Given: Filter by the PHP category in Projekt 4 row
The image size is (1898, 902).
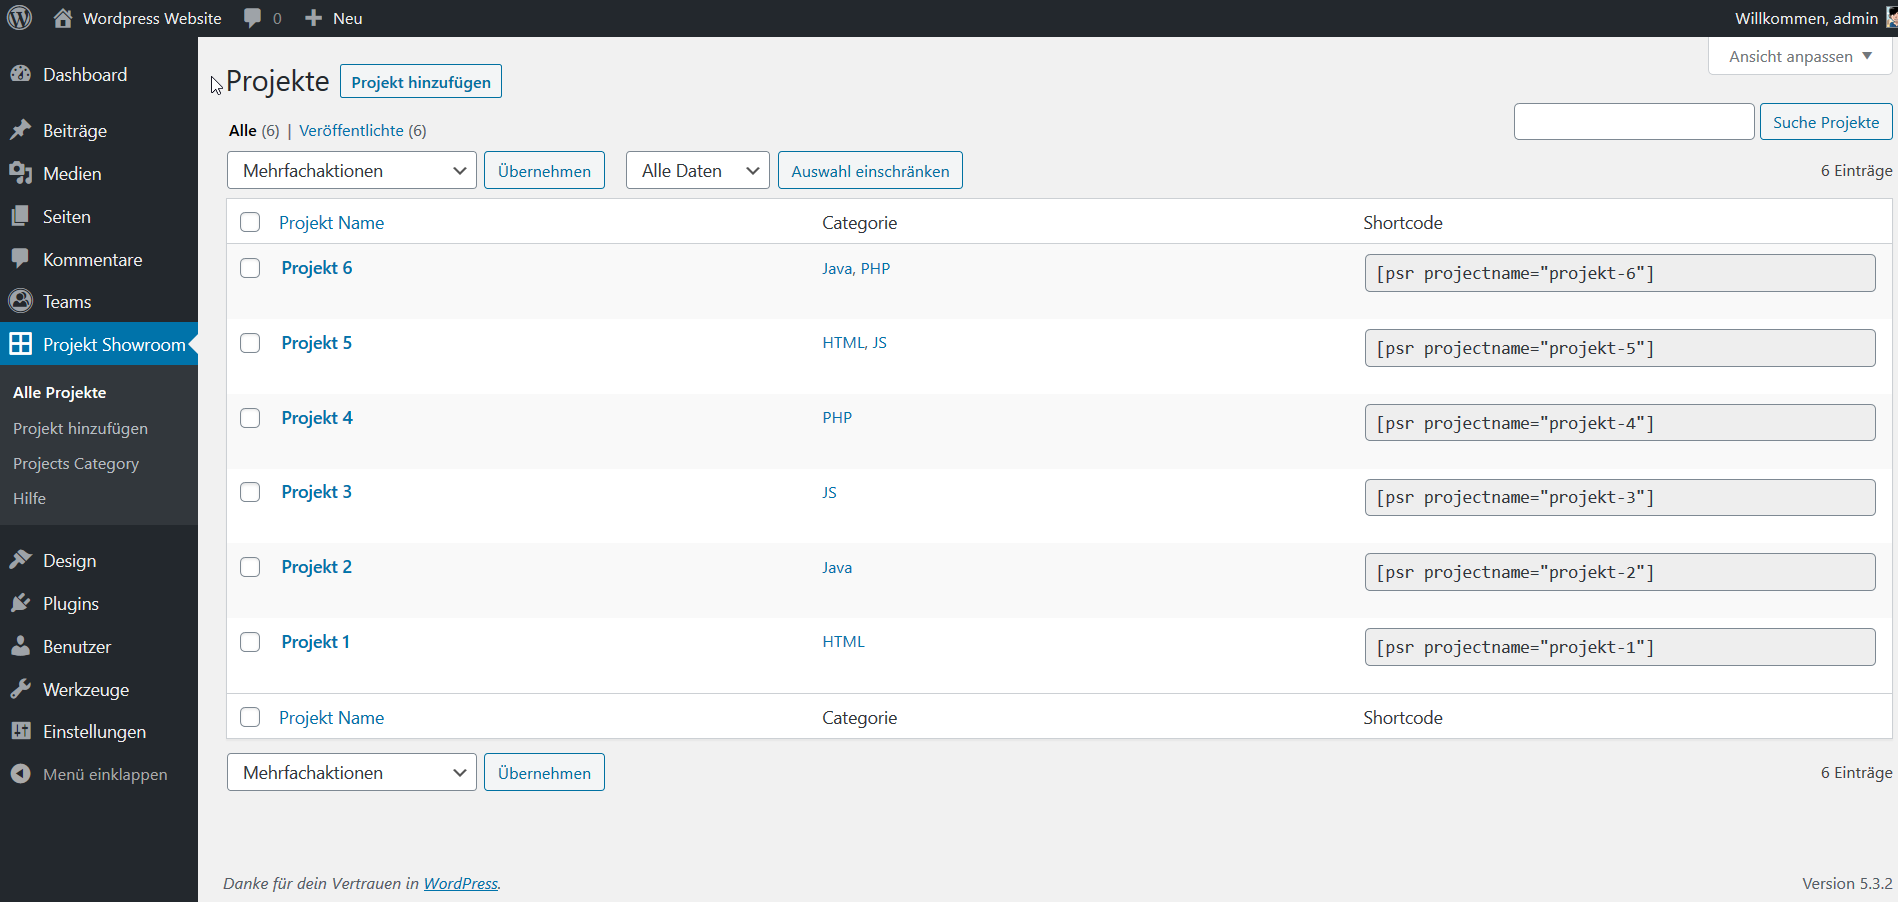Looking at the screenshot, I should click(837, 418).
